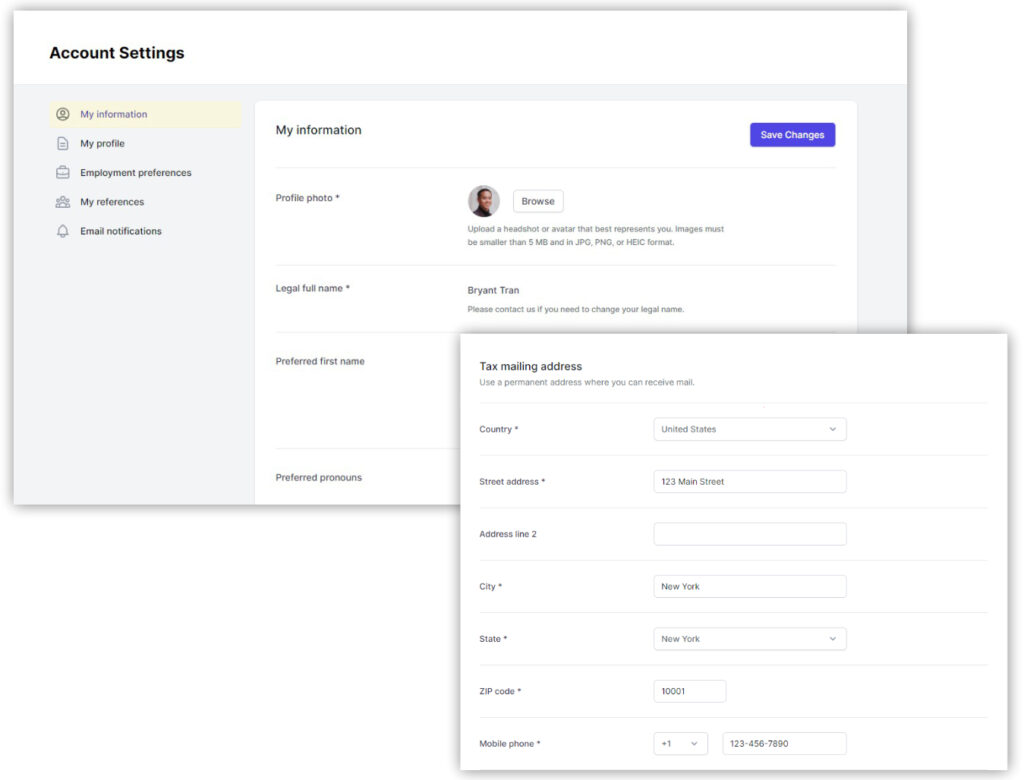1024x780 pixels.
Task: Click the My profile document icon
Action: [x=63, y=144]
